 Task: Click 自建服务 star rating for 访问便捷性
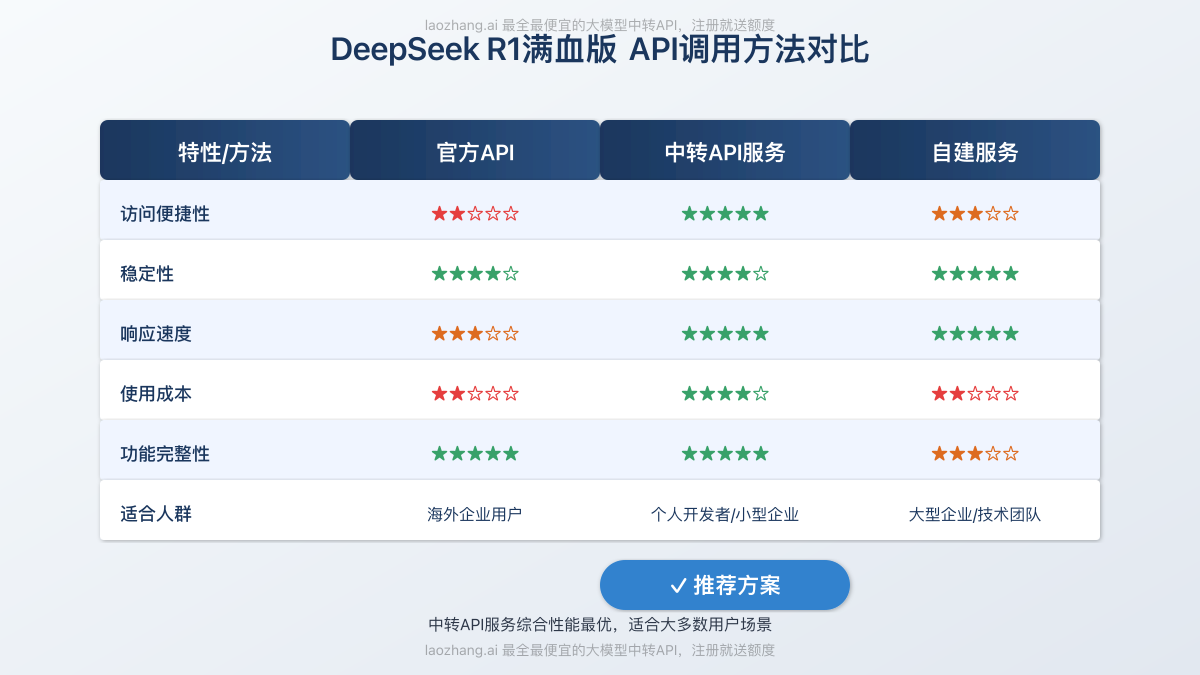[975, 213]
